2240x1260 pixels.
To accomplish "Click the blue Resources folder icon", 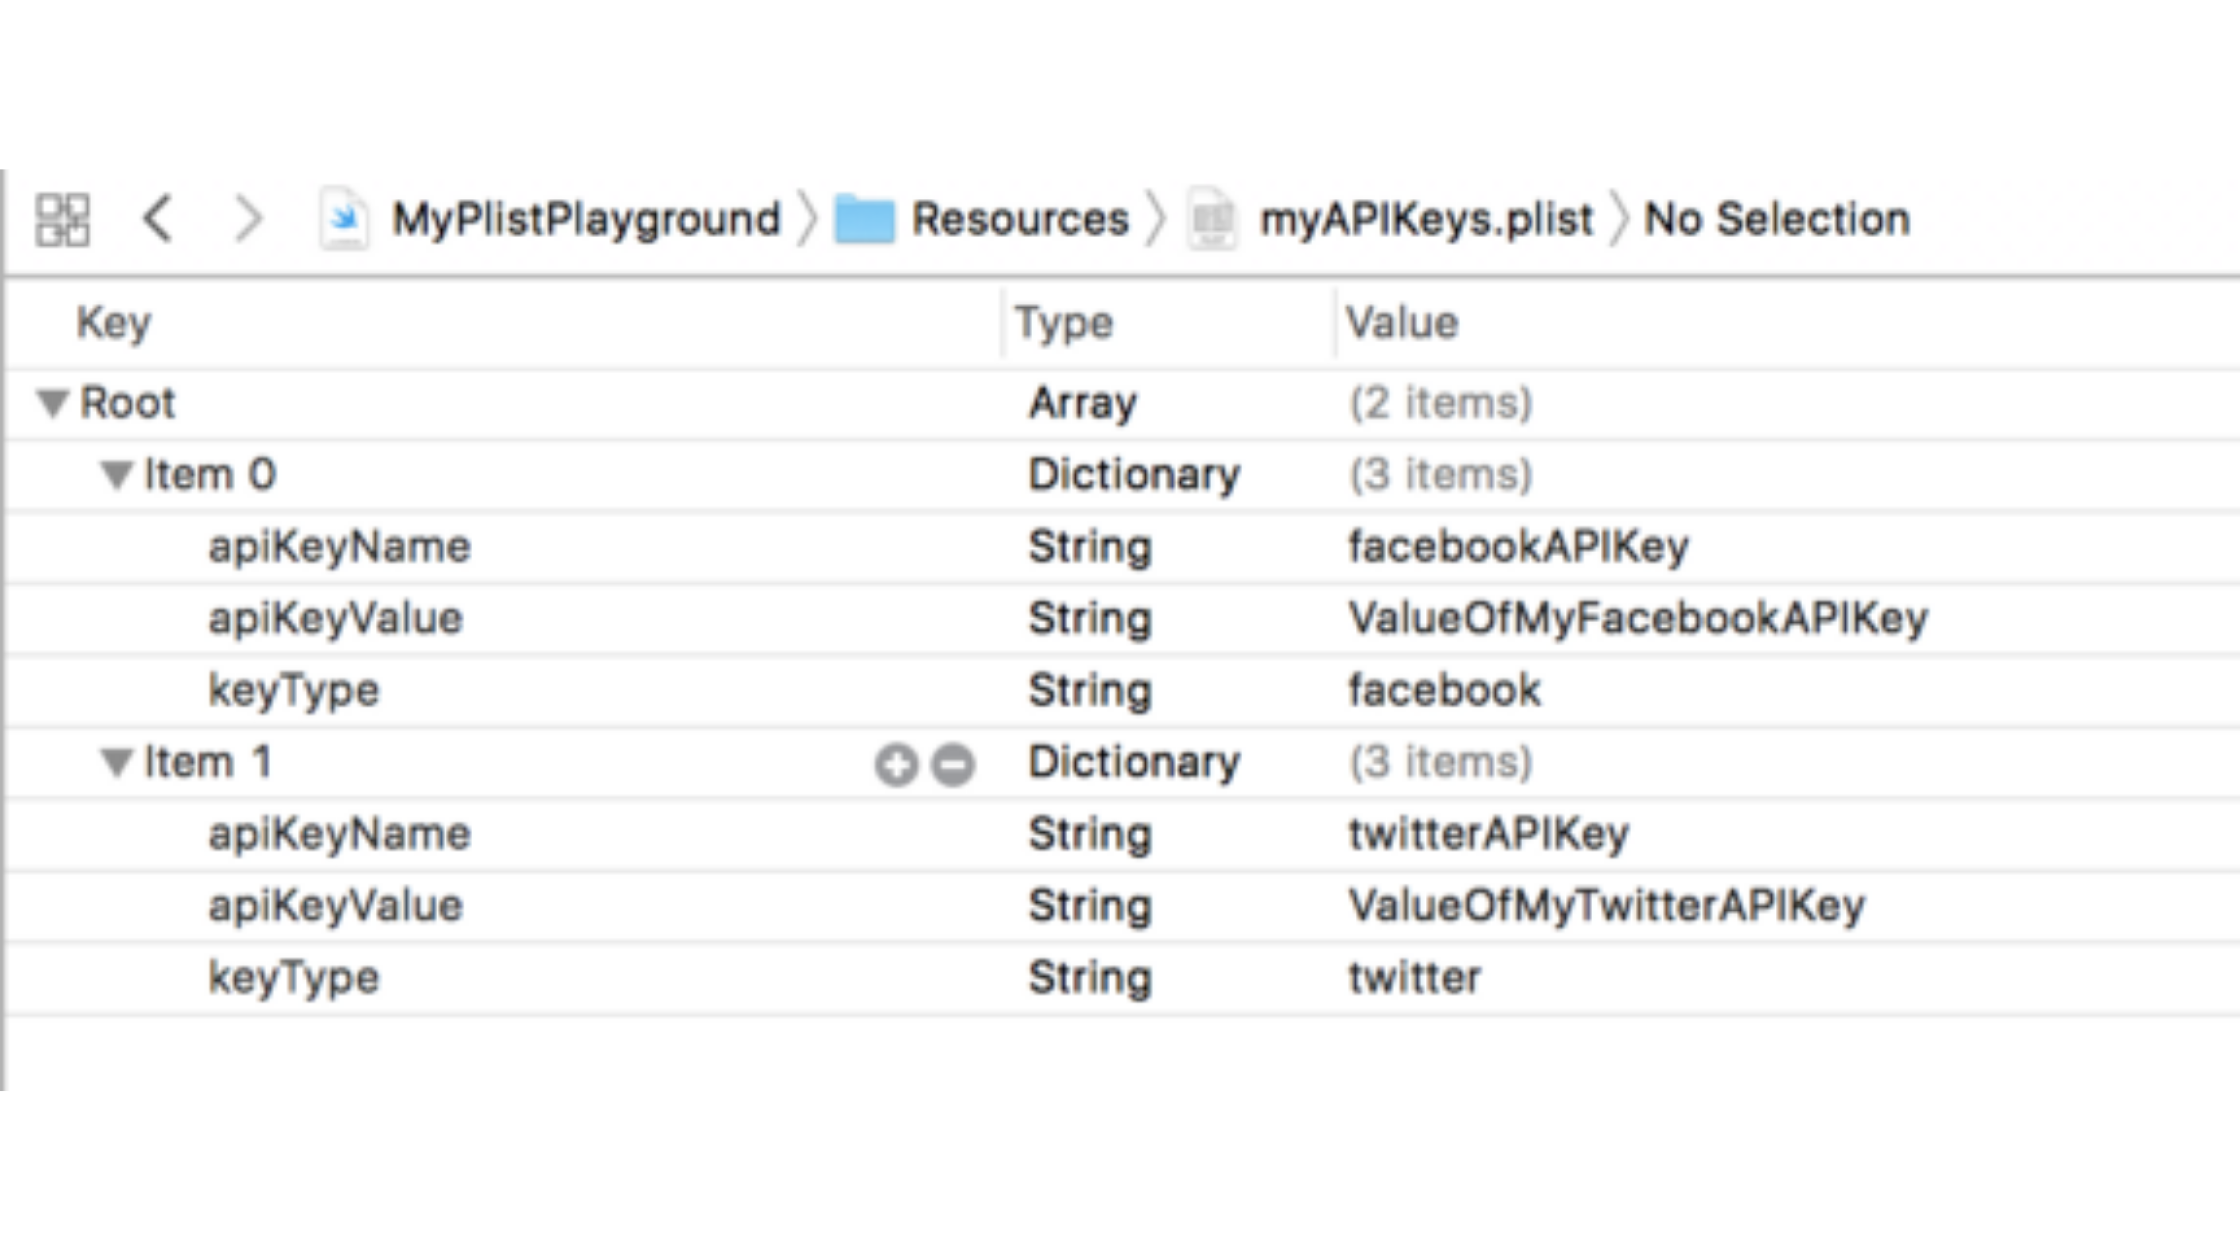I will pos(864,219).
